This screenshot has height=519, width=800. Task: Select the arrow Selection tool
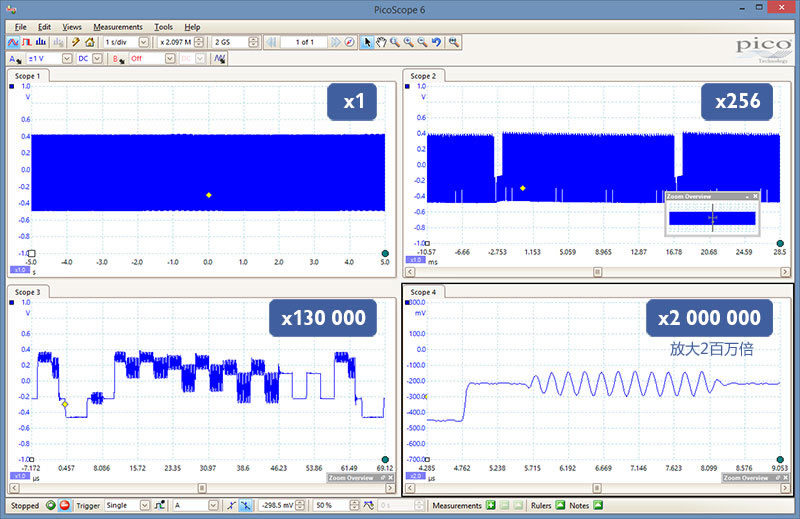(x=367, y=42)
